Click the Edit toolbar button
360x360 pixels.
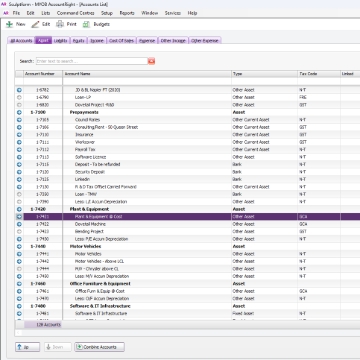tap(41, 24)
